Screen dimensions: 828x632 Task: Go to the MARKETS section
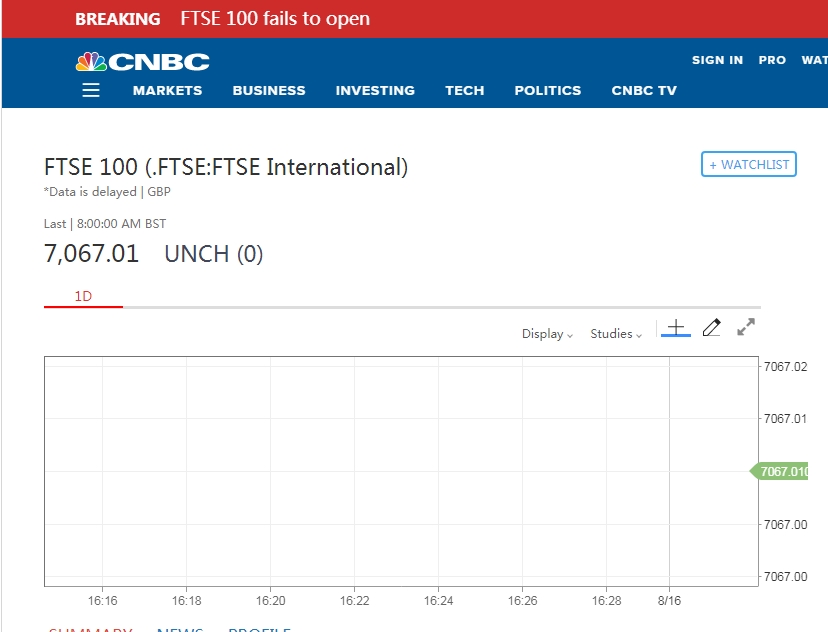pos(167,90)
